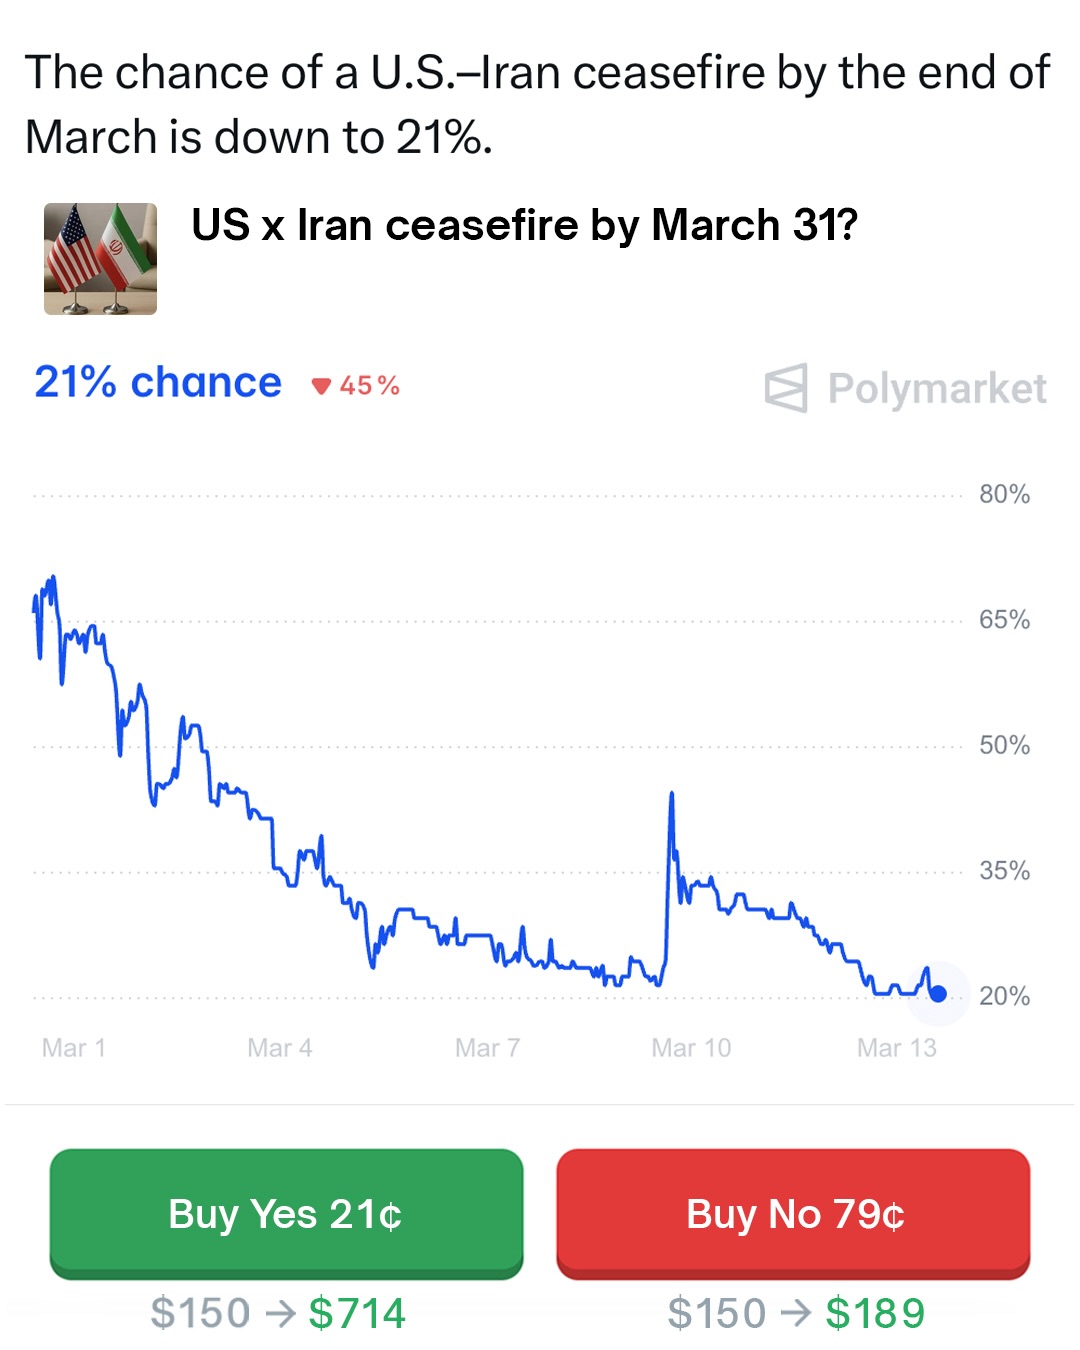1080x1350 pixels.
Task: Select the blue current-value dot on the chart
Action: 938,993
